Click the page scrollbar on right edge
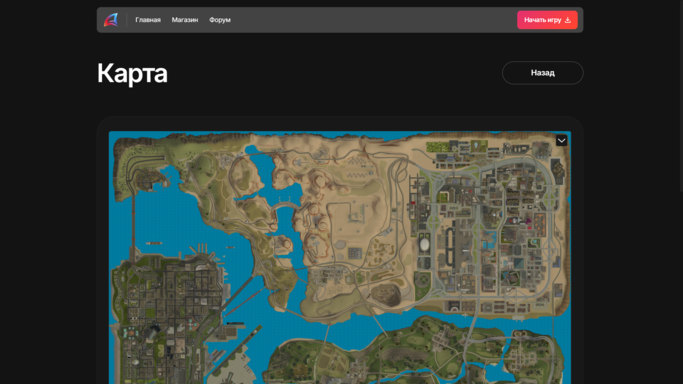This screenshot has width=683, height=384. [680, 96]
